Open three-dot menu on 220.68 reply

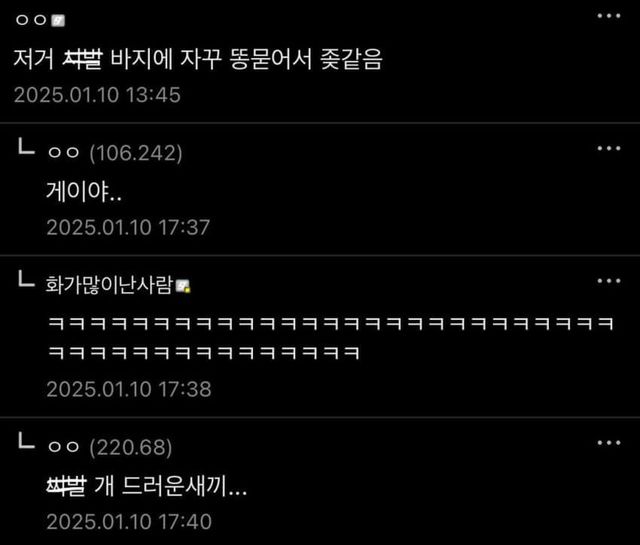[x=609, y=443]
